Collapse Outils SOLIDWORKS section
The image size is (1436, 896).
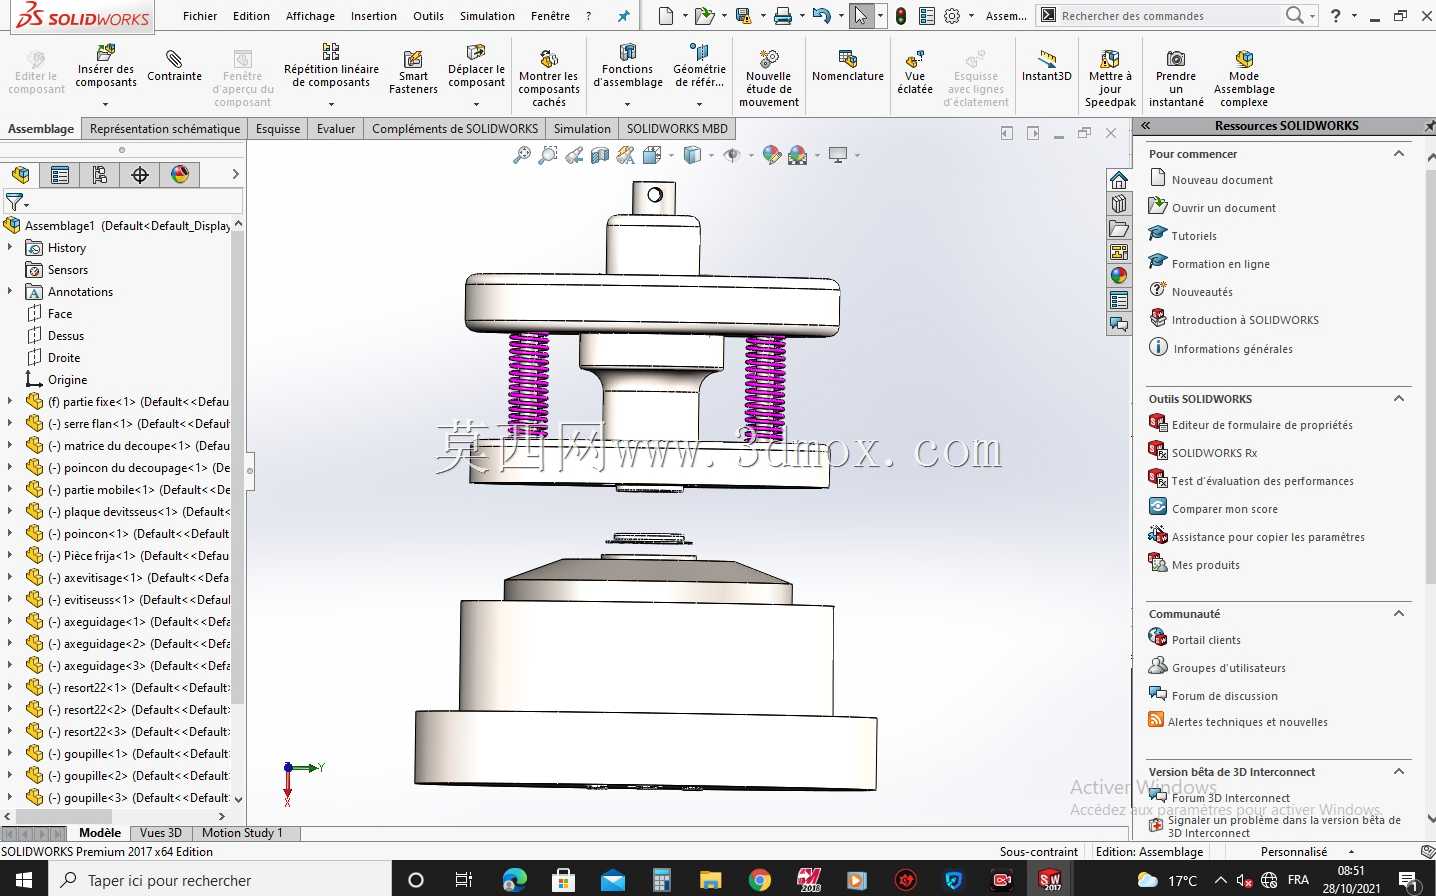click(1399, 399)
